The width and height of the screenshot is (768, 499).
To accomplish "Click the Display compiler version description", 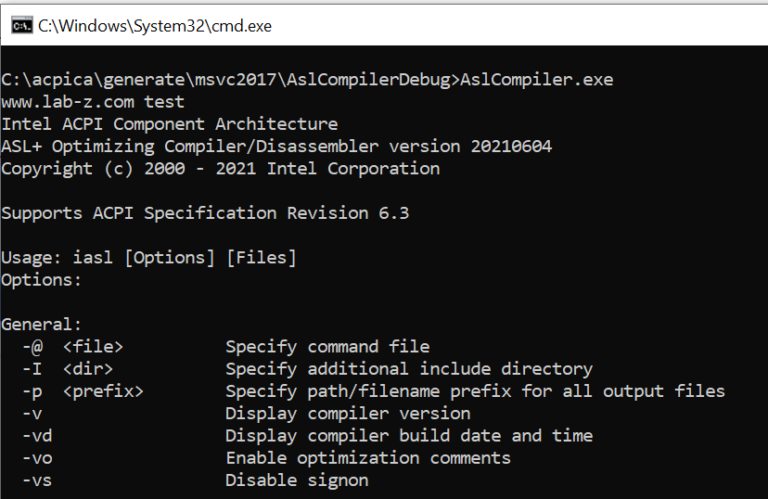I will [348, 414].
